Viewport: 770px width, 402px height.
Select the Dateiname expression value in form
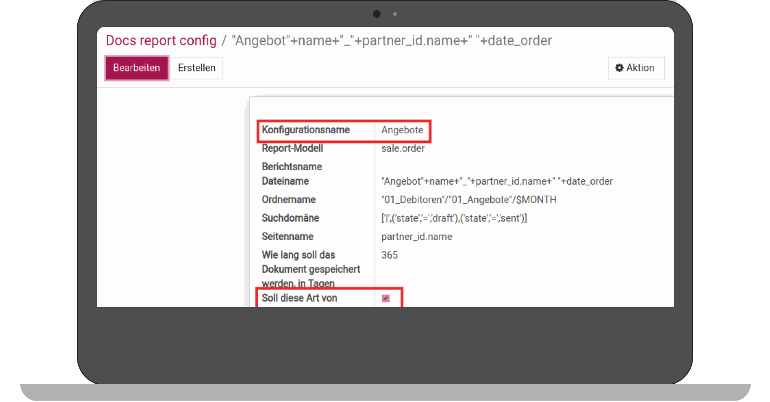(x=496, y=181)
